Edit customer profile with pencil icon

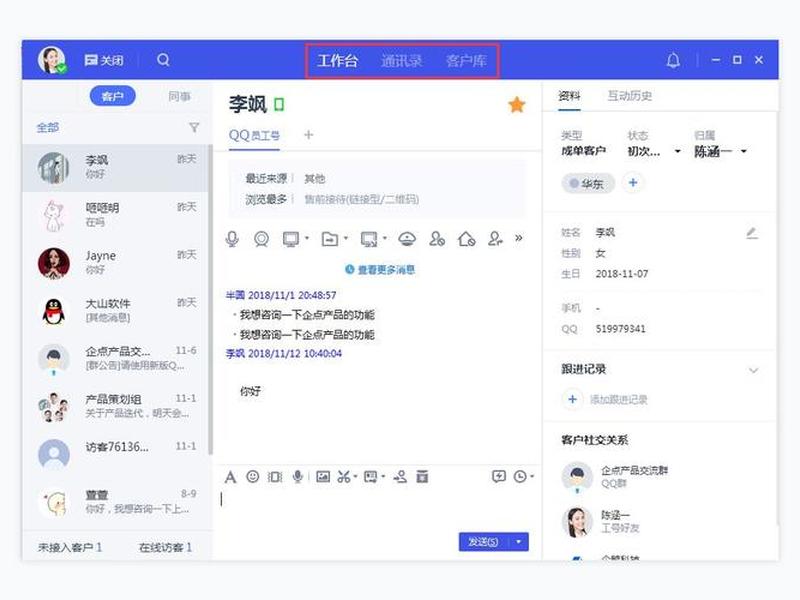coord(752,234)
